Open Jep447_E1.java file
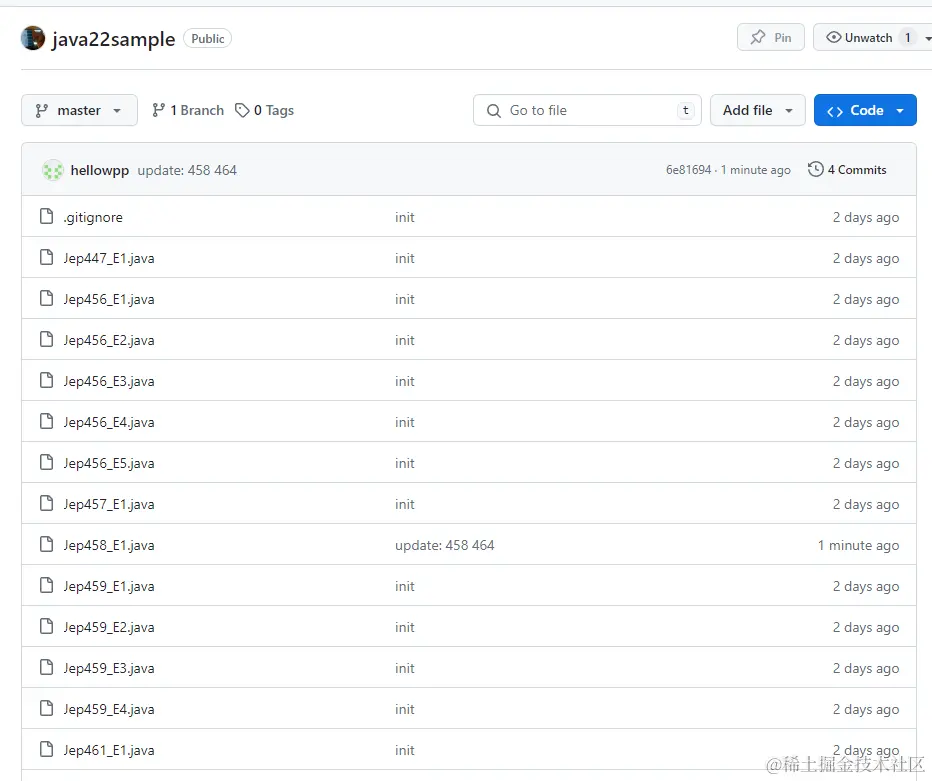Viewport: 932px width, 781px height. pyautogui.click(x=109, y=258)
